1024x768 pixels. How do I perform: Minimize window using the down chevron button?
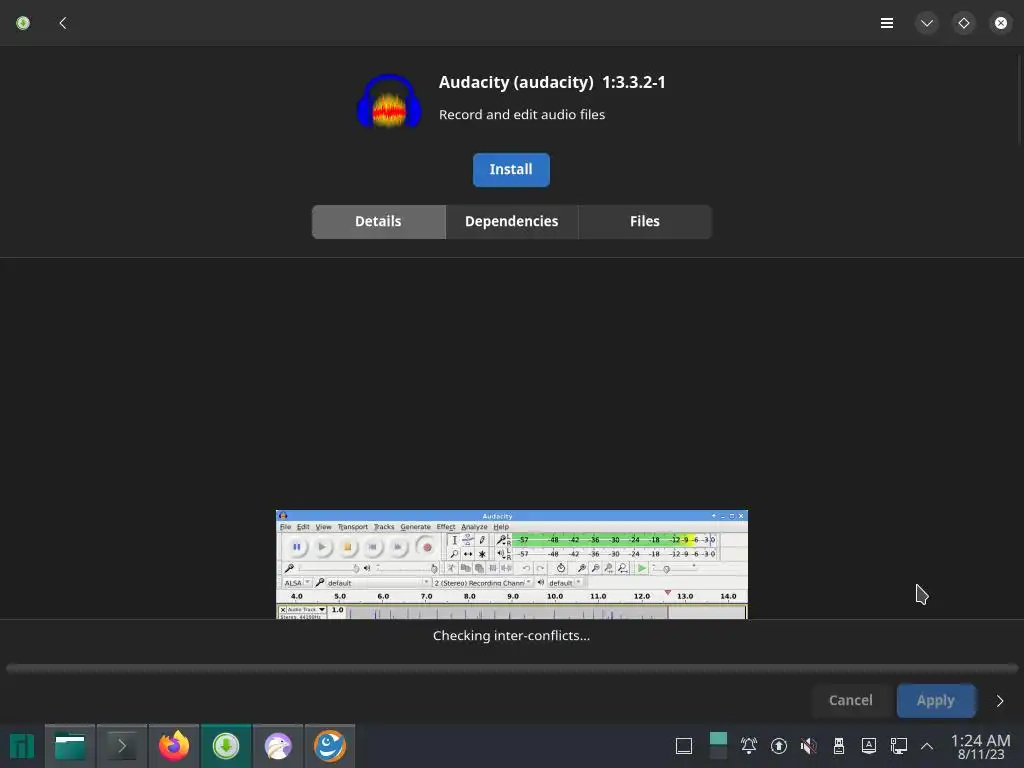point(927,24)
